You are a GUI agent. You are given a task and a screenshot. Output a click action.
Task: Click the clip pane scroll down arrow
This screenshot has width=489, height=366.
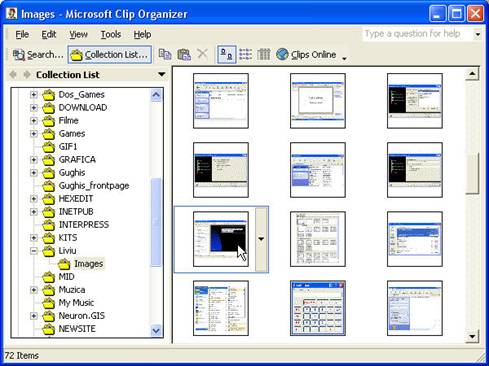pos(472,336)
